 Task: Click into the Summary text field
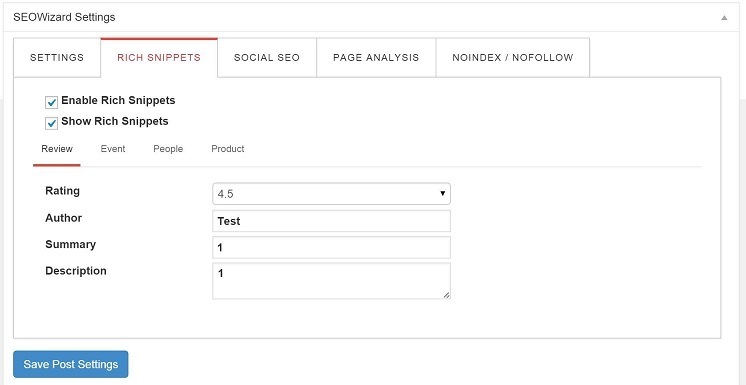coord(331,247)
